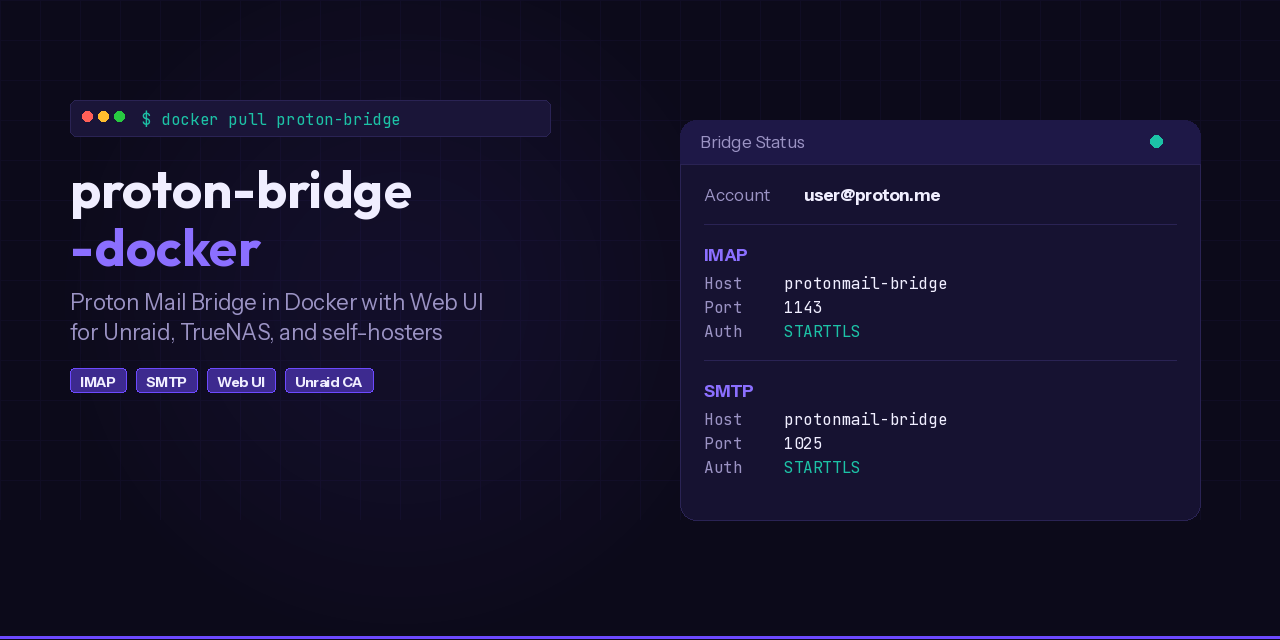
Task: Click the teal status indicator in Bridge Status header
Action: tap(1156, 142)
